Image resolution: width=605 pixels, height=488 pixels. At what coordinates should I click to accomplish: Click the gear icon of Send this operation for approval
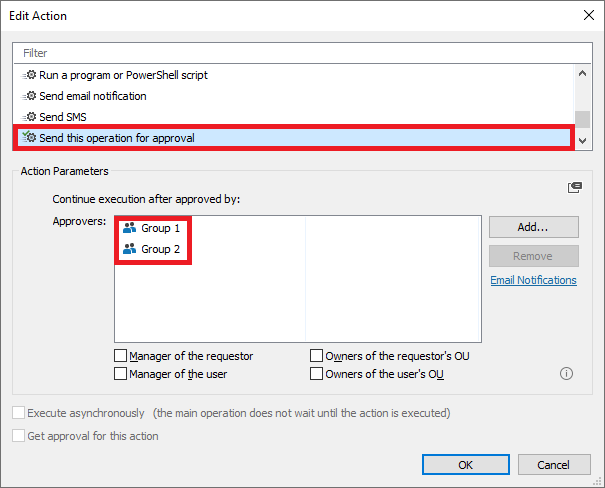(29, 137)
